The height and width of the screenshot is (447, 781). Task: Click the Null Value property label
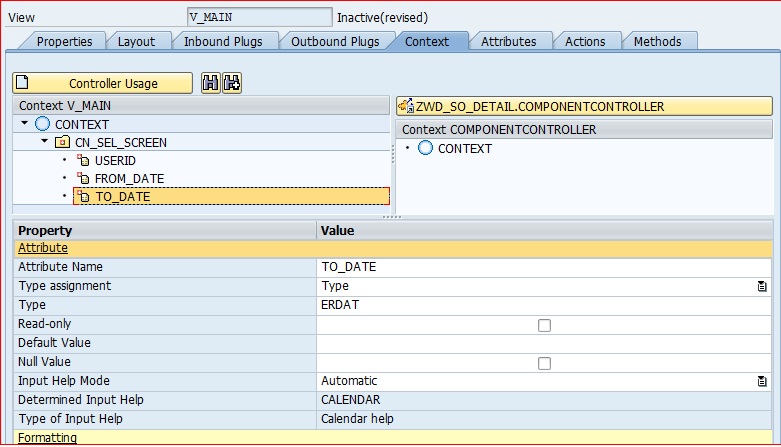(x=44, y=362)
